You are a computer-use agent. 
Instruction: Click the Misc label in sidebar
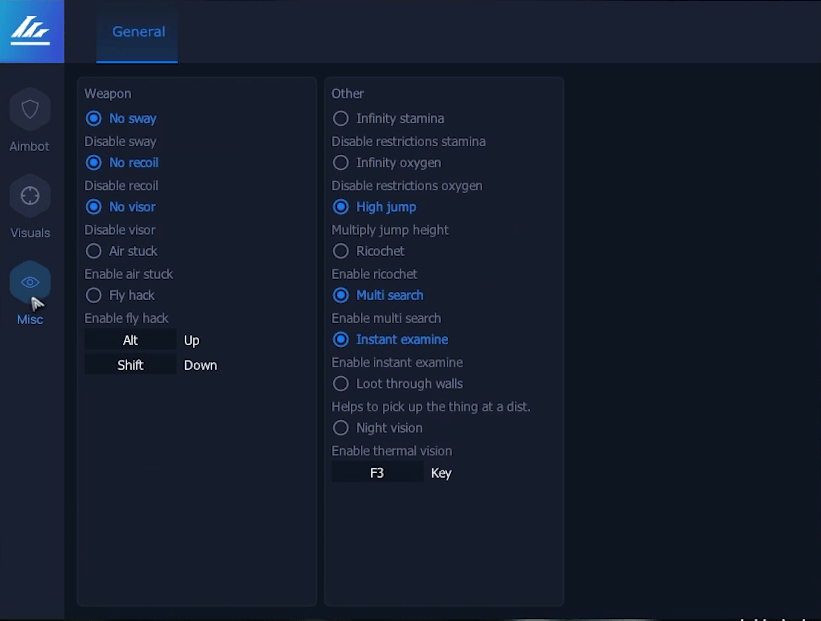30,319
